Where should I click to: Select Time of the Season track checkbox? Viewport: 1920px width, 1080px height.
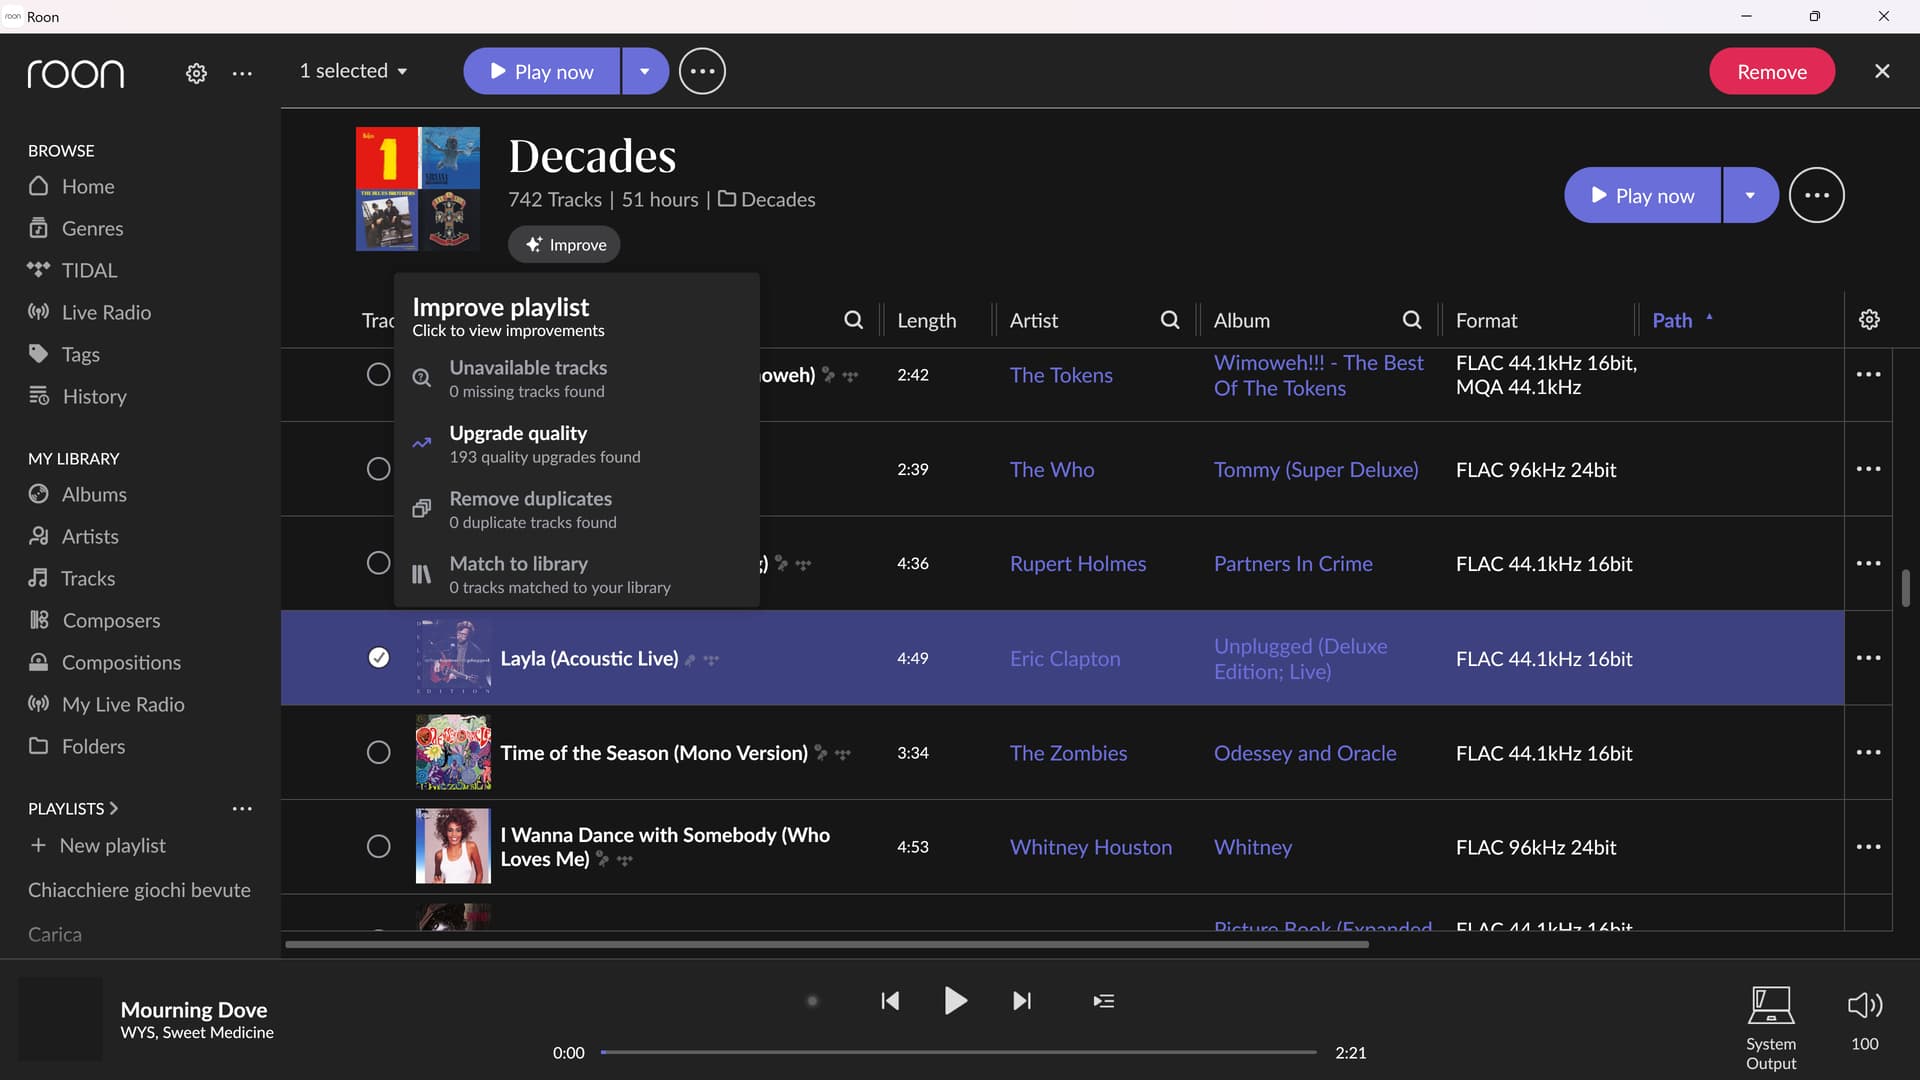tap(378, 752)
